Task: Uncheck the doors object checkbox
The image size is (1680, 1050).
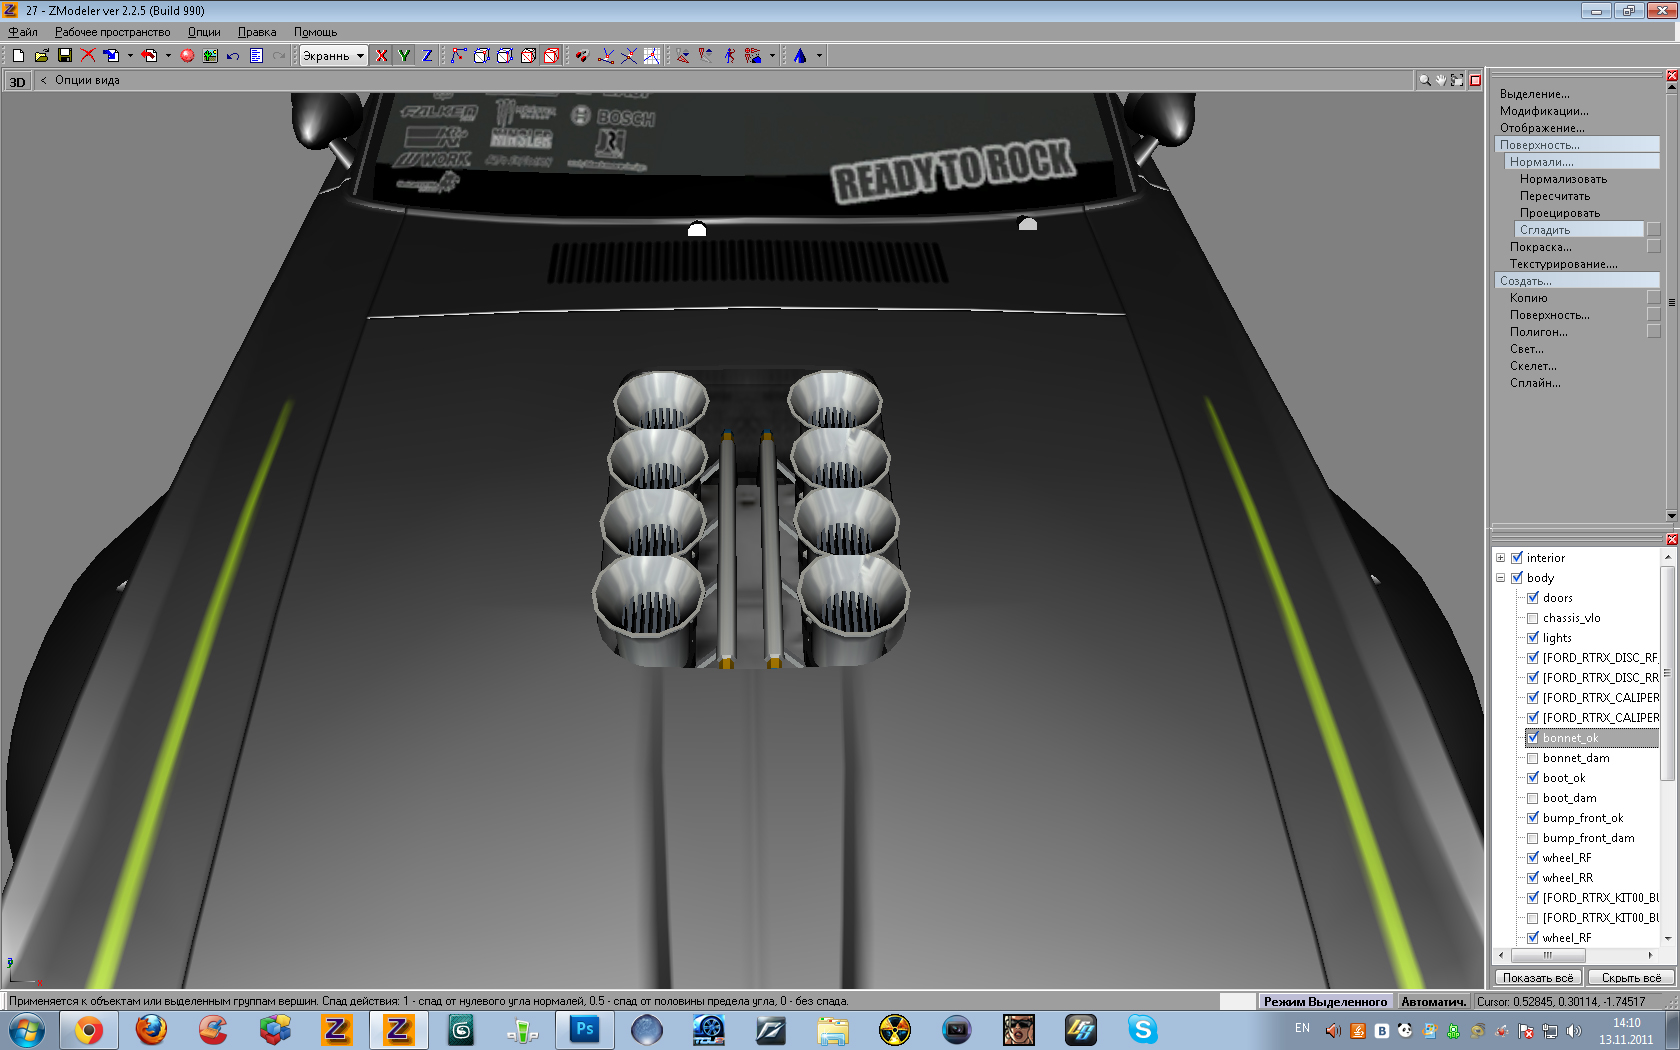Action: pyautogui.click(x=1533, y=598)
